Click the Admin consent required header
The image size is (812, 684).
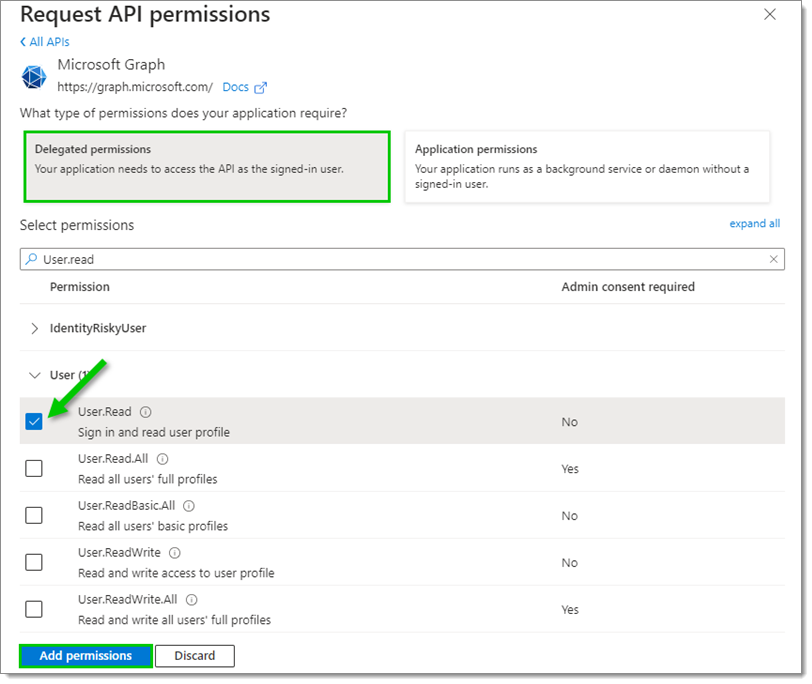[628, 287]
